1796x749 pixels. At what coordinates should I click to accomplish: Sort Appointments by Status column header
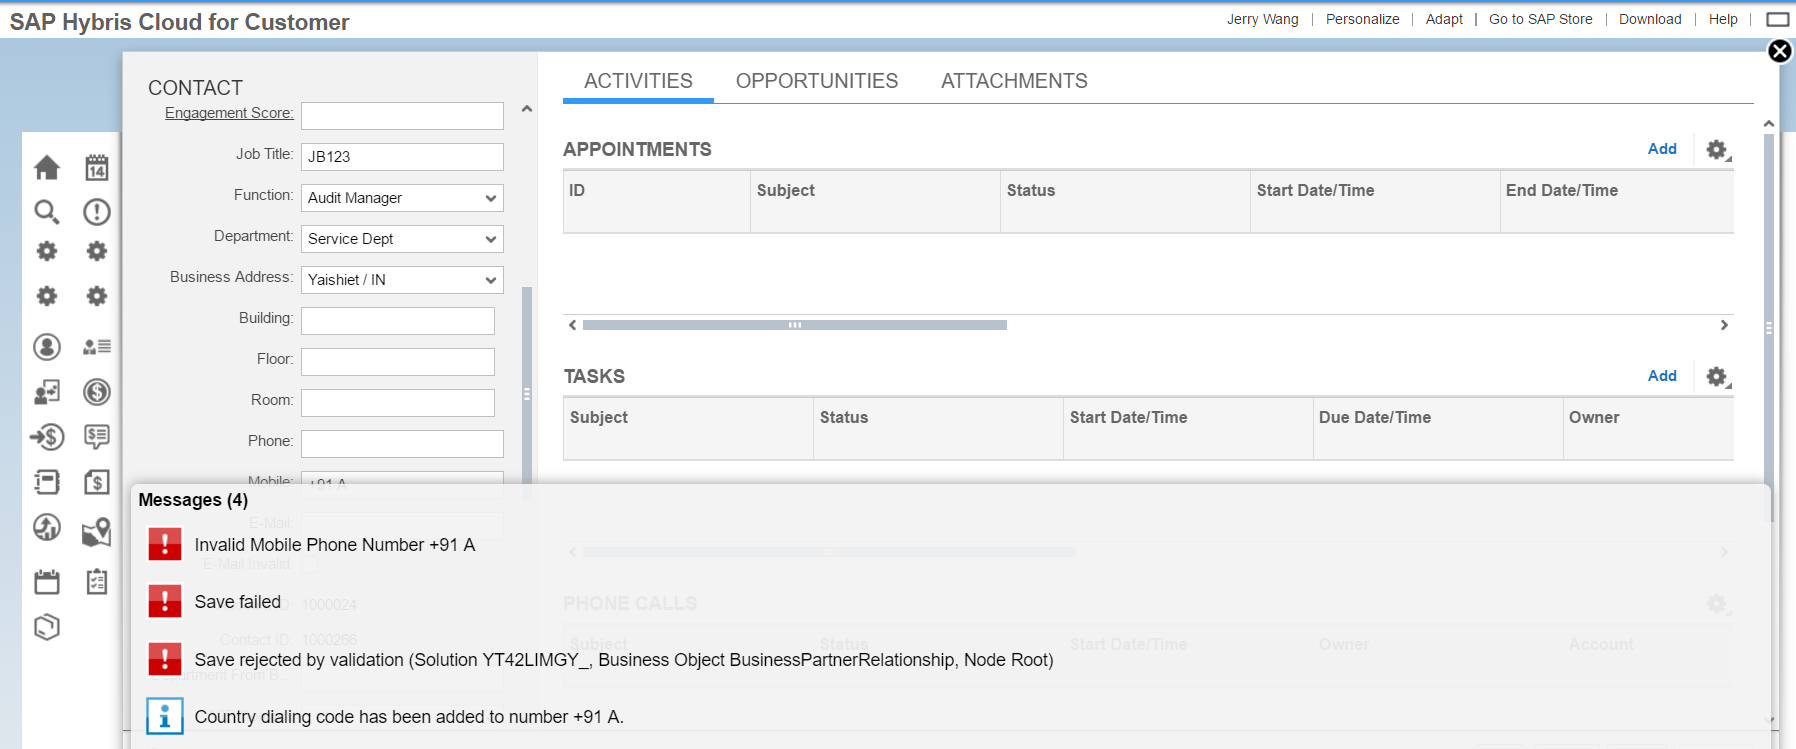click(x=1125, y=201)
